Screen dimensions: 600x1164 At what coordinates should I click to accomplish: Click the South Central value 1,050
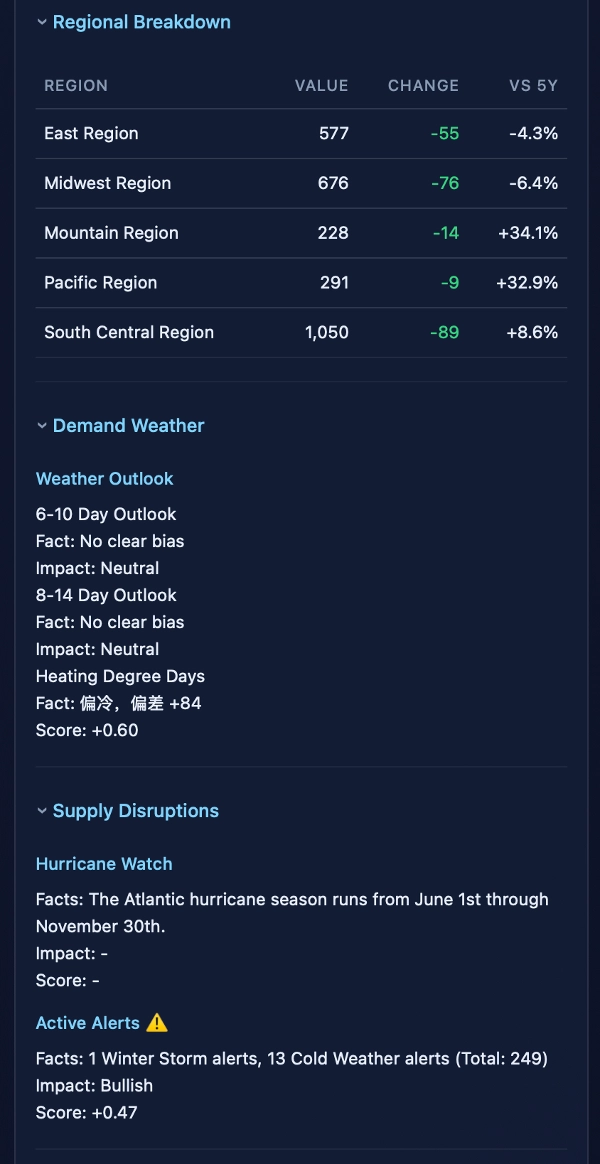327,333
